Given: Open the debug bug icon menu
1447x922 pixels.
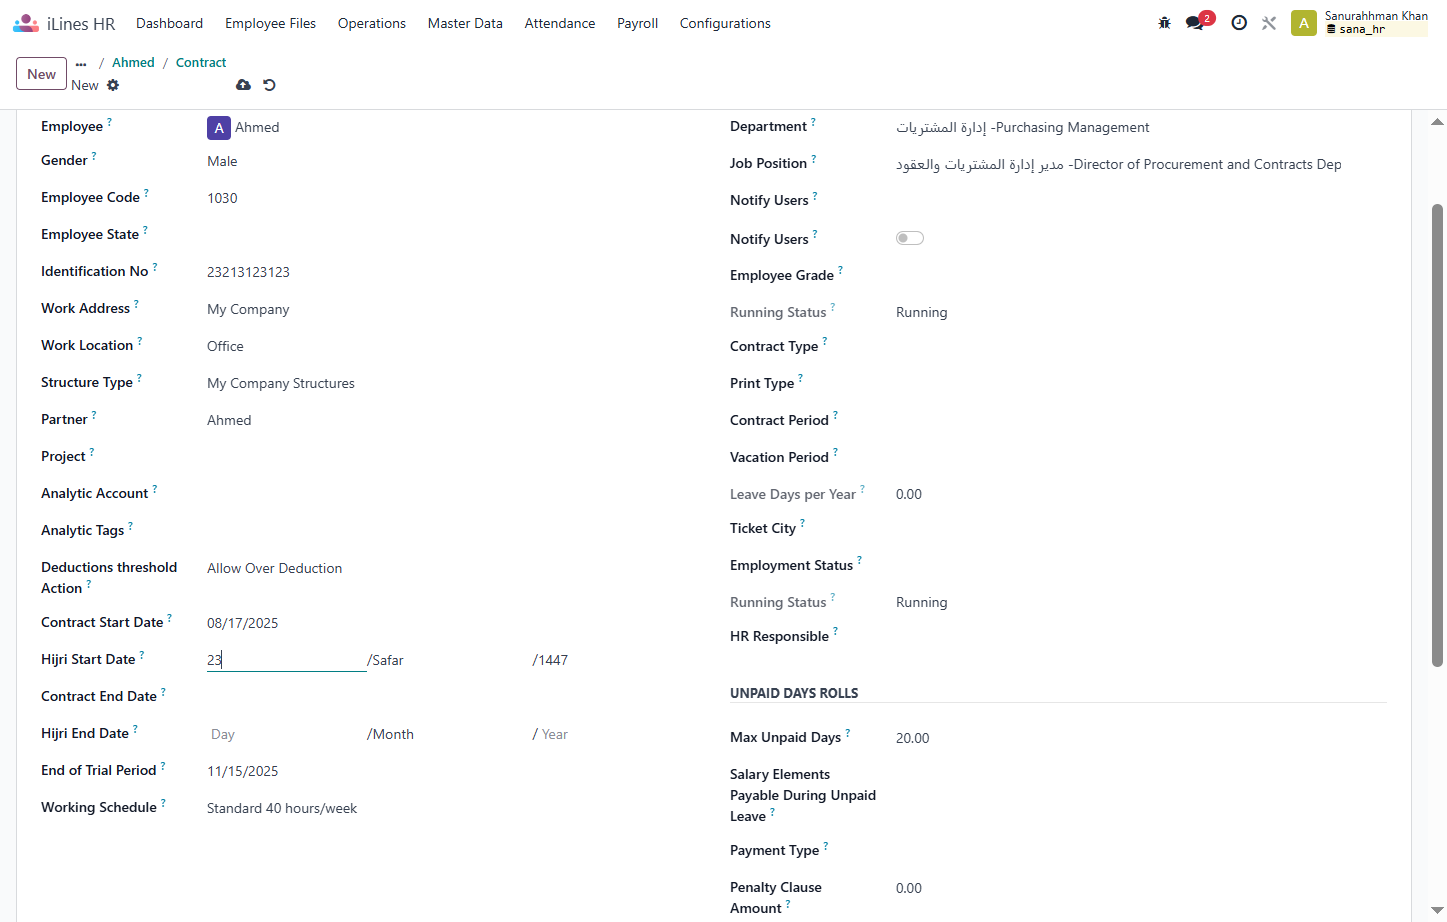Looking at the screenshot, I should pyautogui.click(x=1164, y=23).
